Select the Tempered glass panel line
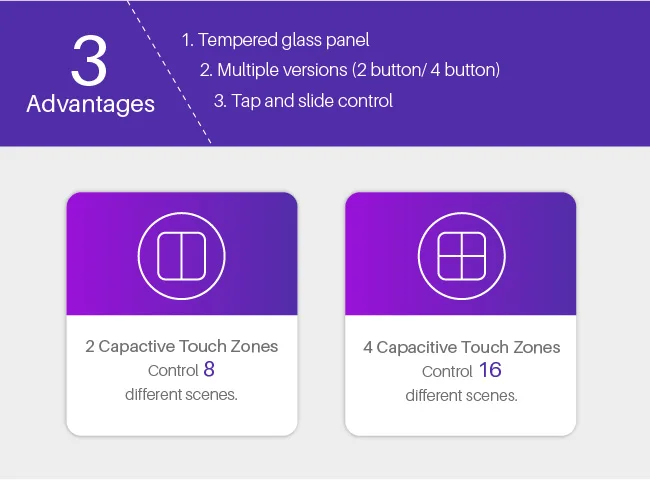The image size is (650, 480). click(275, 40)
